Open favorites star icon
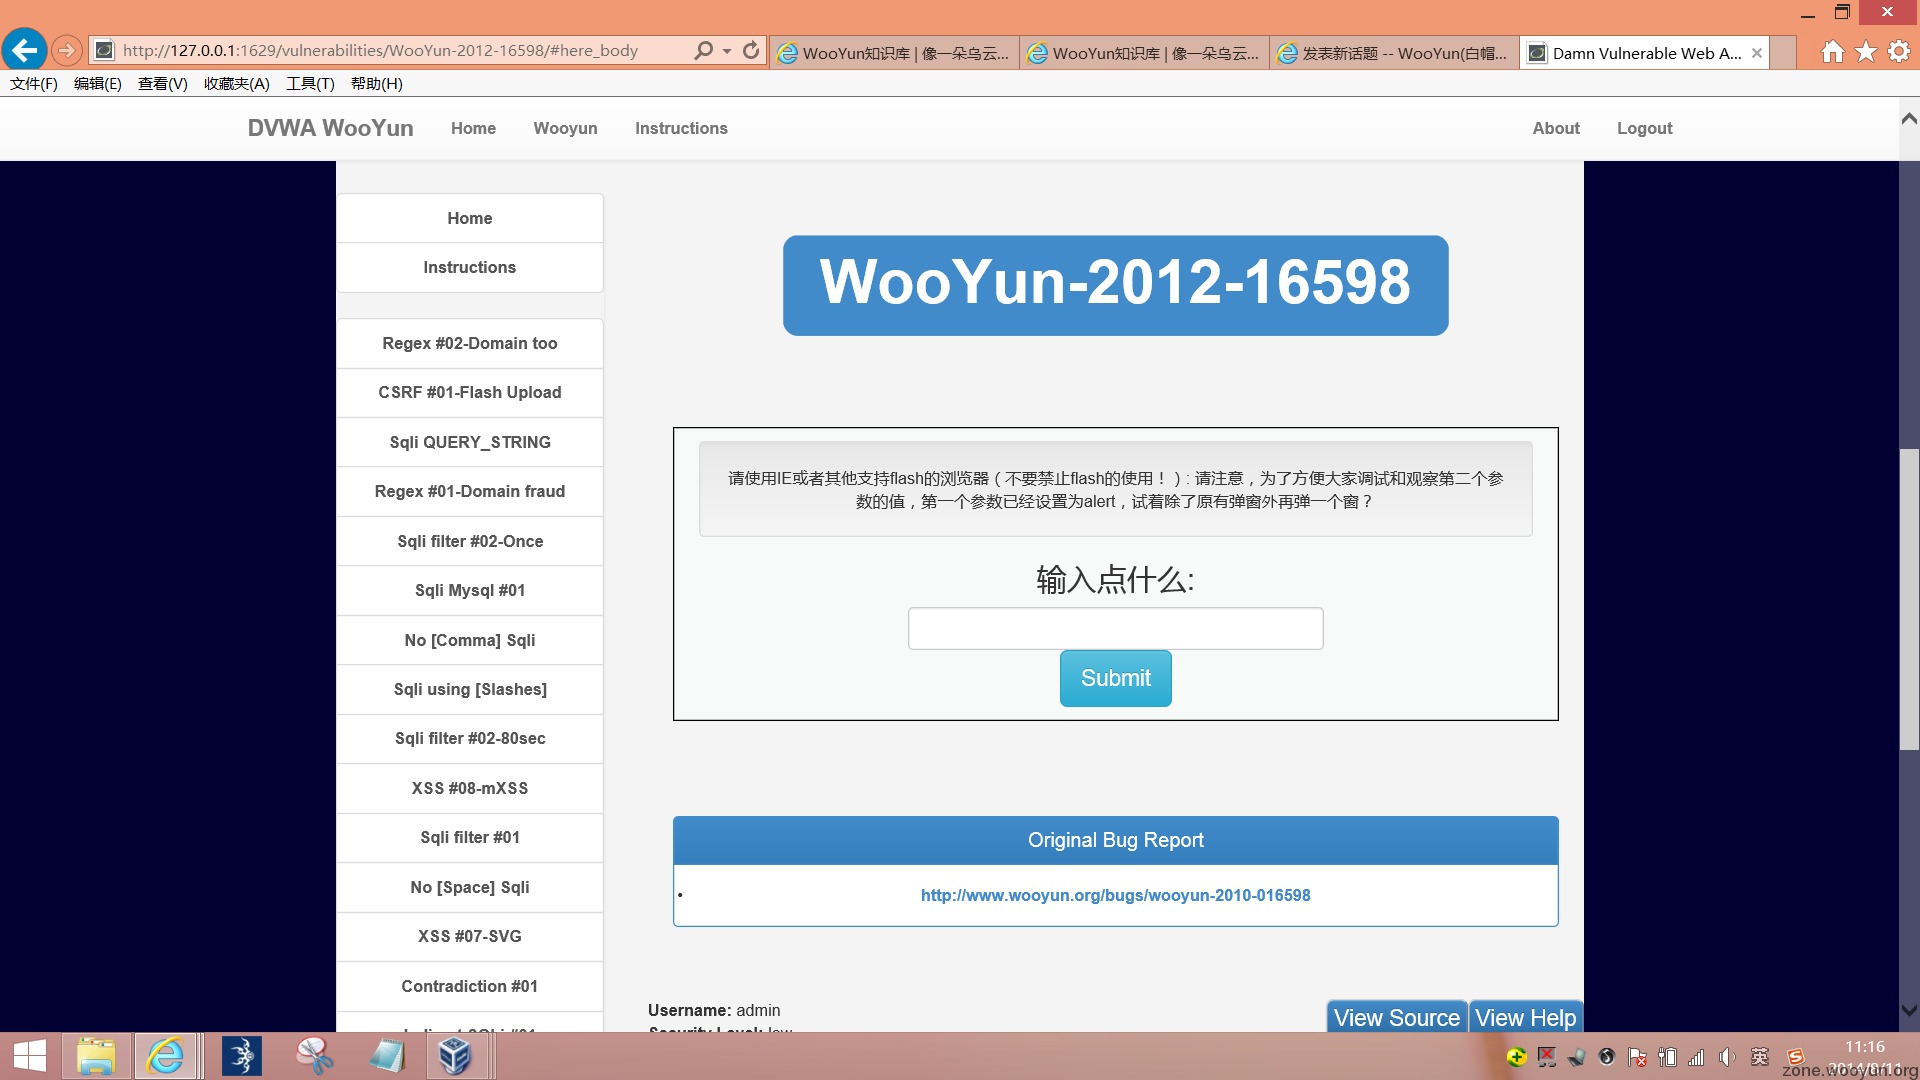 1865,52
